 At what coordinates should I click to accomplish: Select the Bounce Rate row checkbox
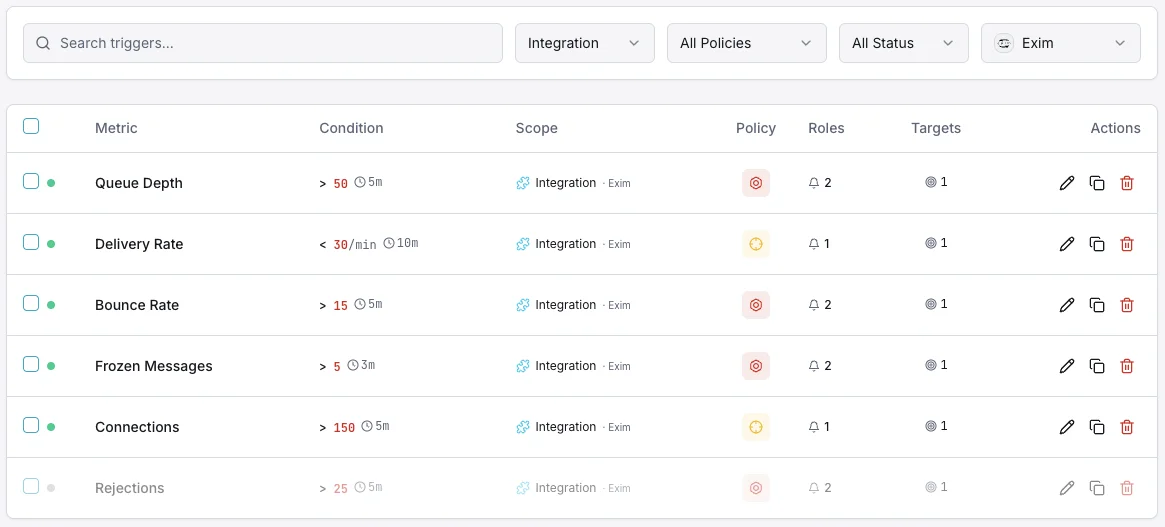[x=30, y=303]
